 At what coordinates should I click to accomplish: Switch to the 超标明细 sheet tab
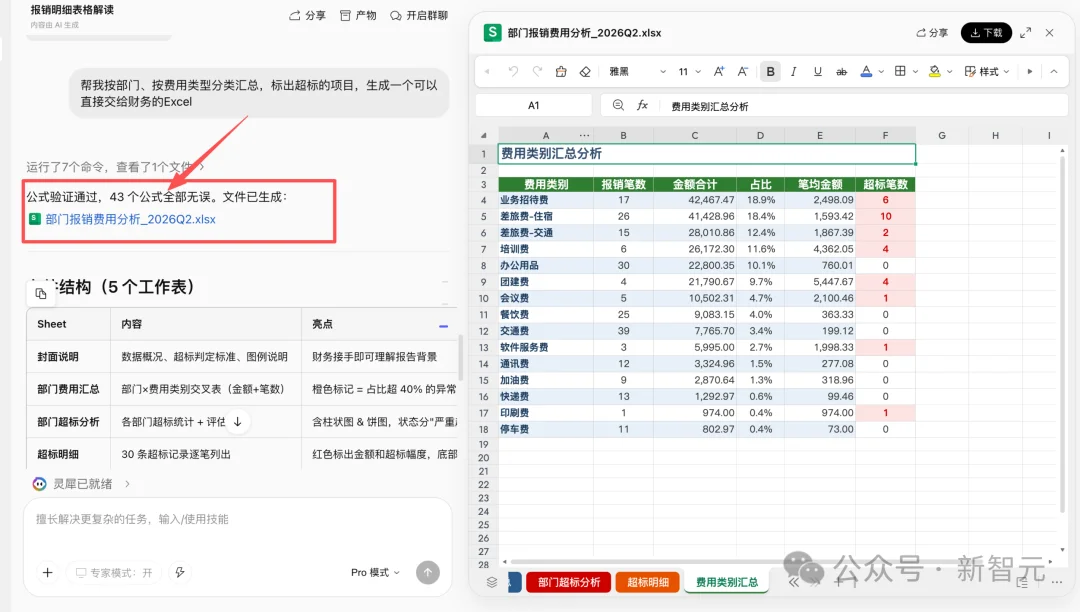pyautogui.click(x=647, y=582)
